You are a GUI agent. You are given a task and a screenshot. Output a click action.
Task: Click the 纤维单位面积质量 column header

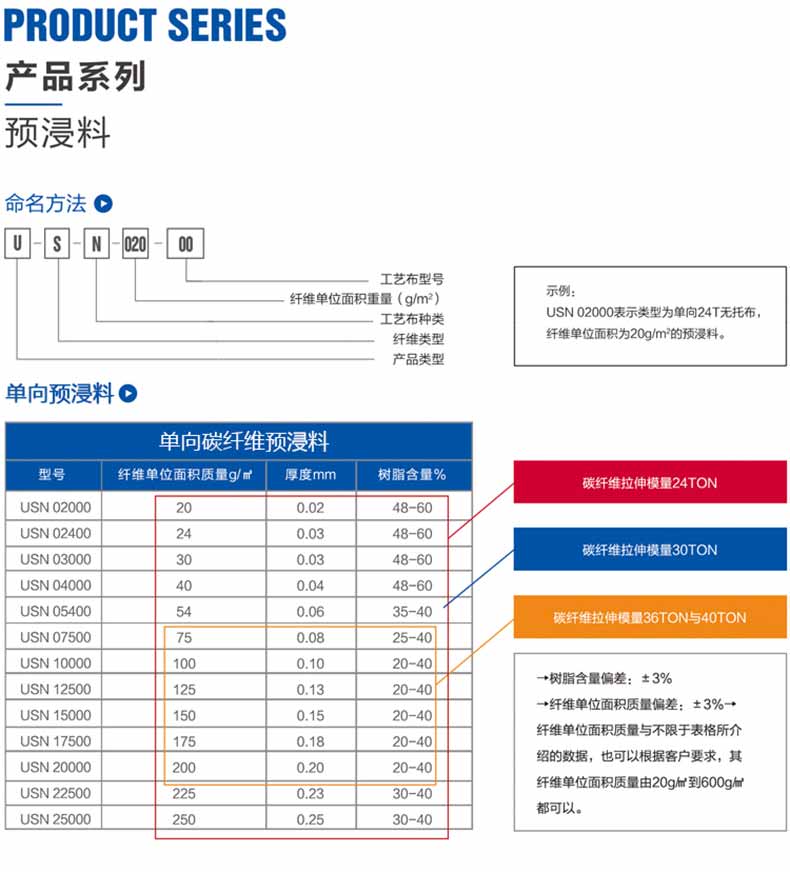coord(184,475)
